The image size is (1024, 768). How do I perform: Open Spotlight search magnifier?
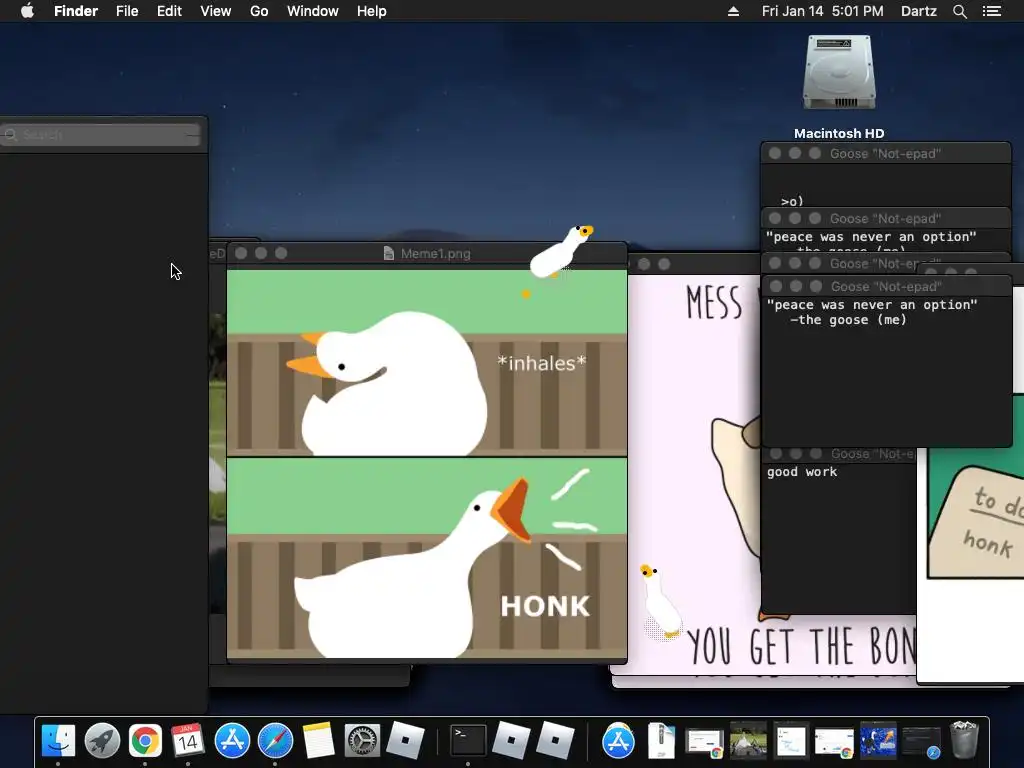959,11
